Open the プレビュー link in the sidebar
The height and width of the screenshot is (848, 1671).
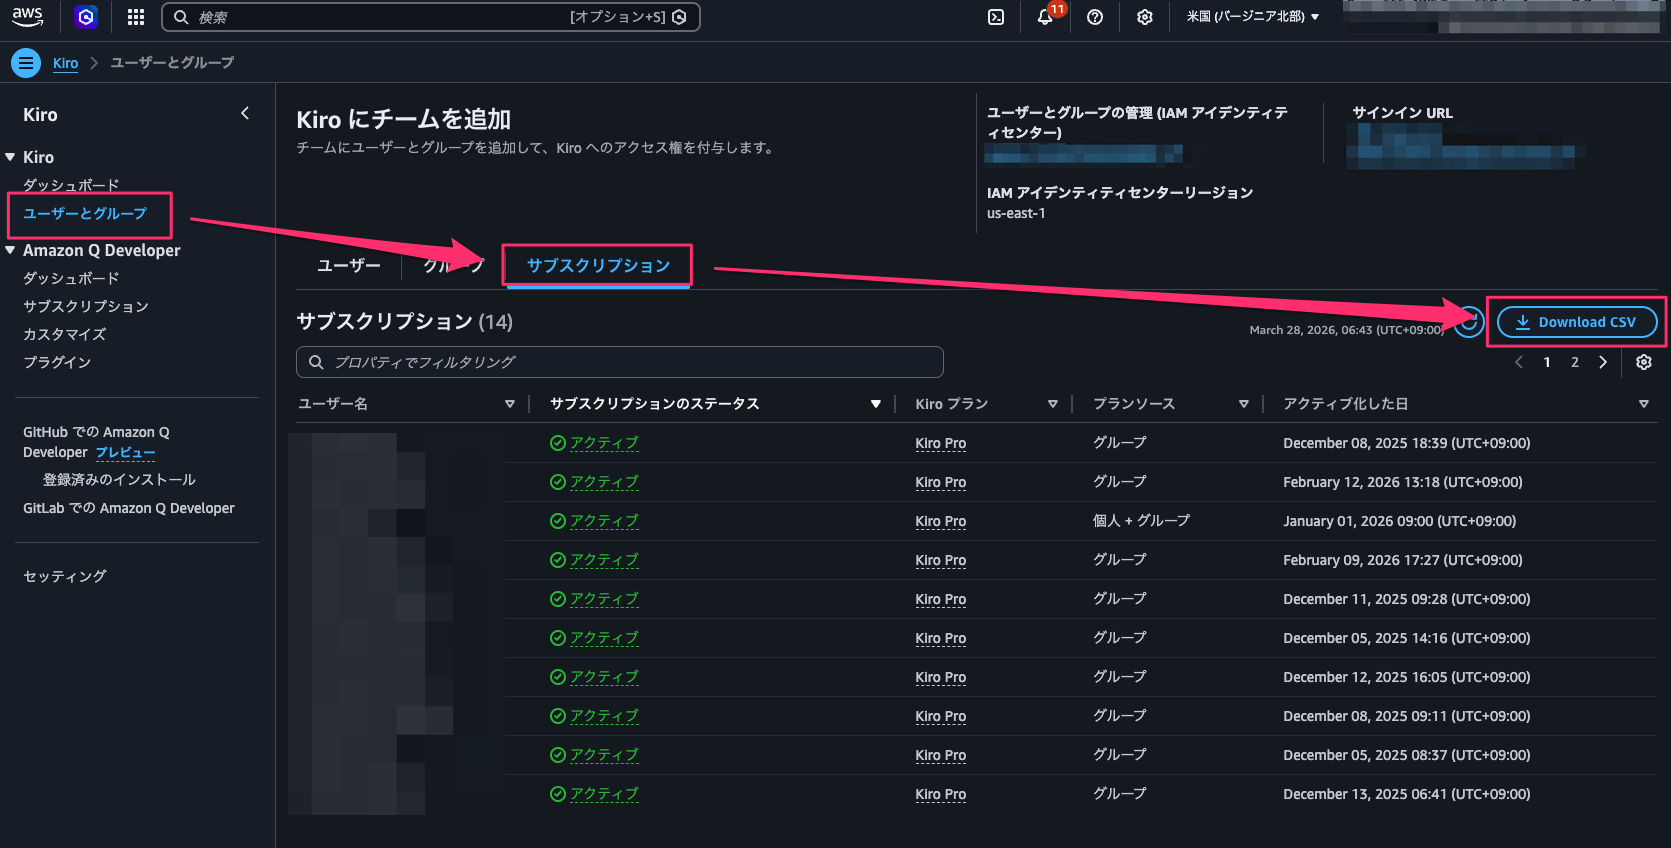pyautogui.click(x=125, y=452)
